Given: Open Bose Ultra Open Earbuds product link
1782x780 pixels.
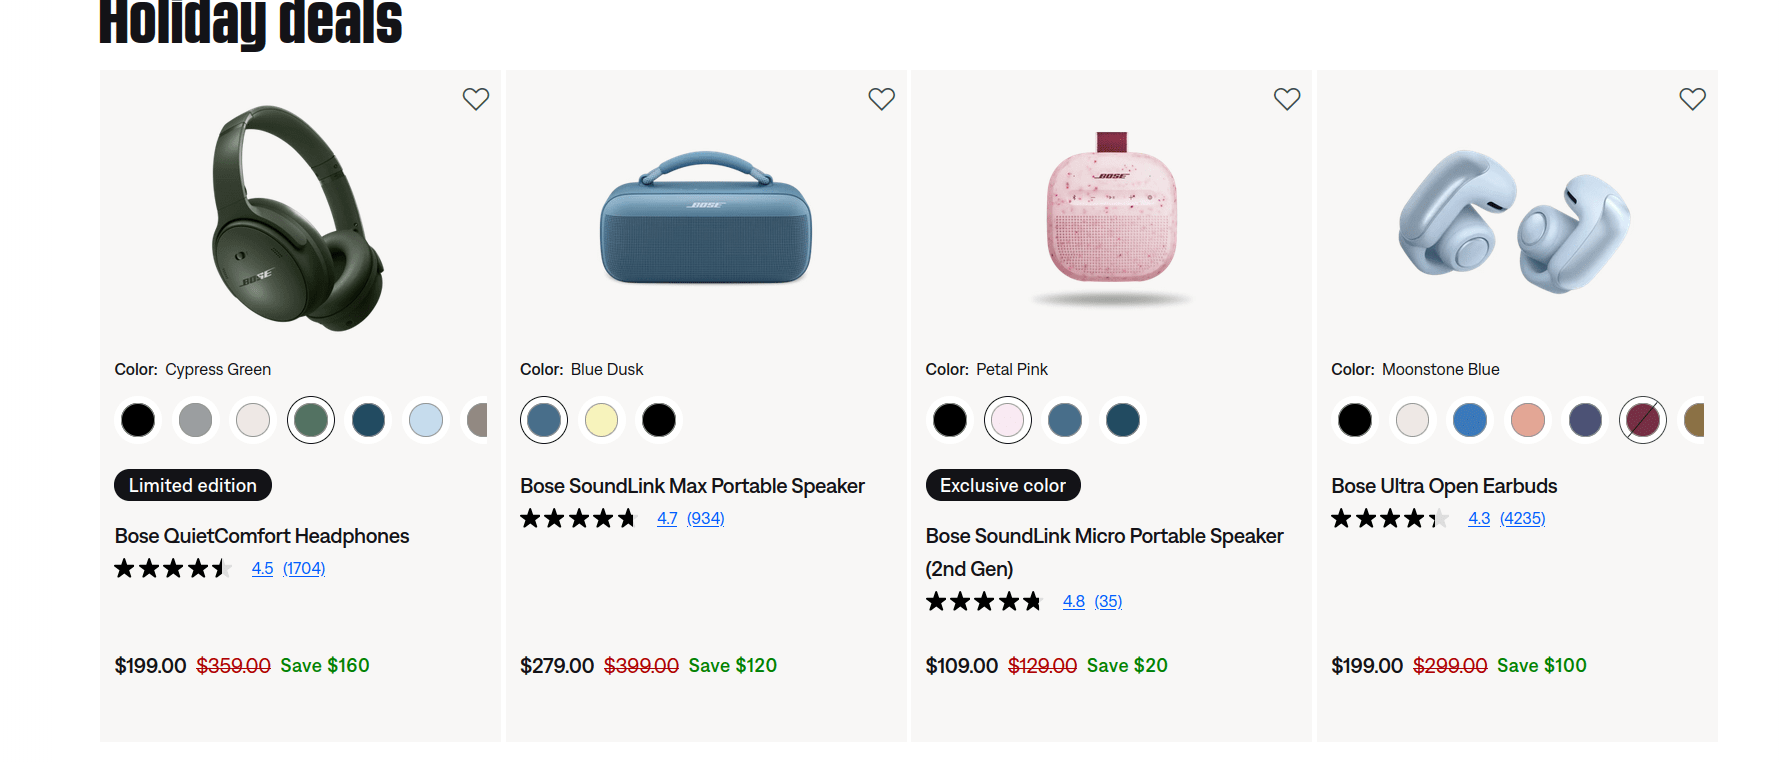Looking at the screenshot, I should [1444, 486].
